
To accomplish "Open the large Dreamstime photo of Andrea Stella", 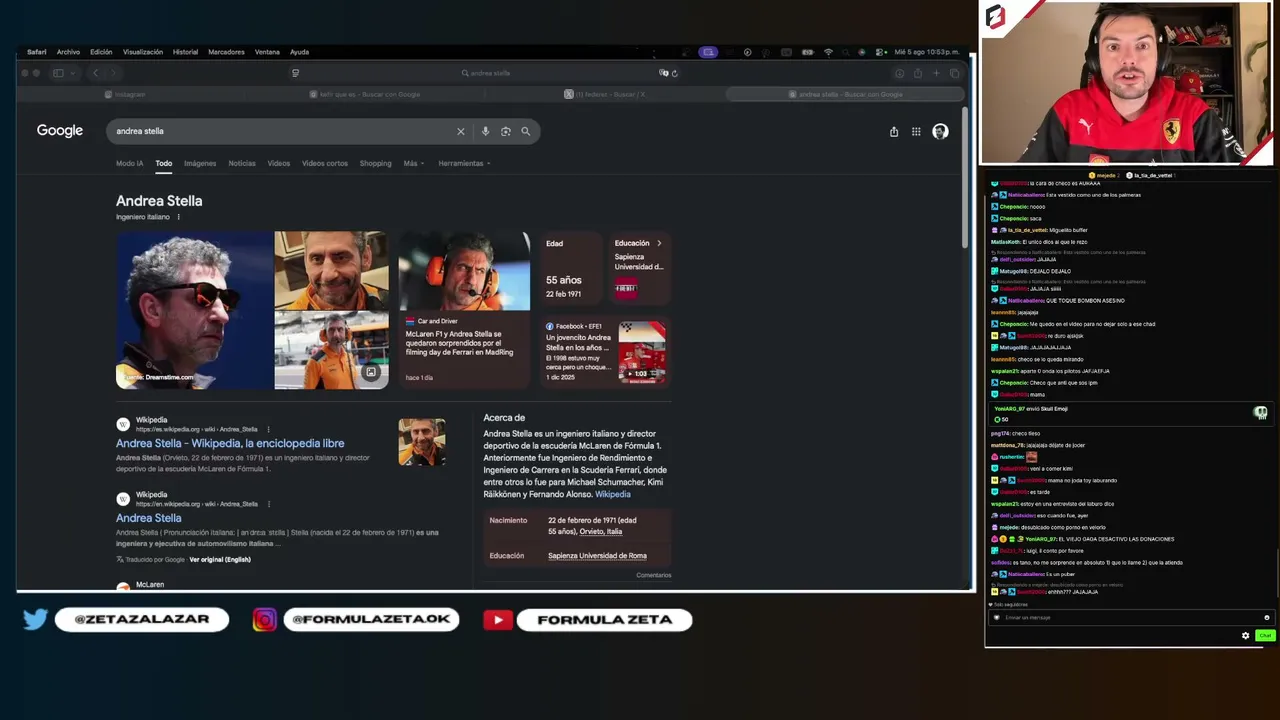I will click(x=194, y=310).
